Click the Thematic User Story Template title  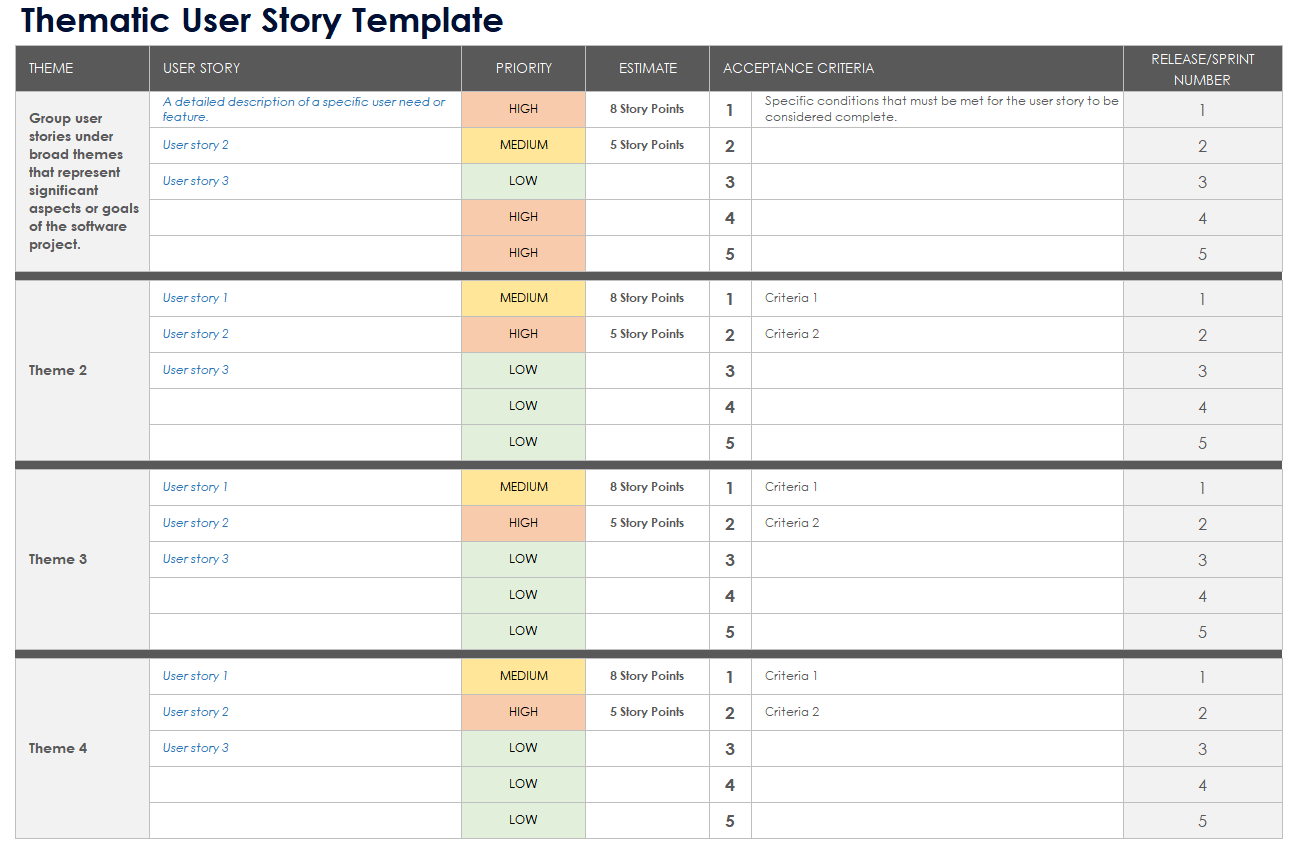[x=262, y=20]
